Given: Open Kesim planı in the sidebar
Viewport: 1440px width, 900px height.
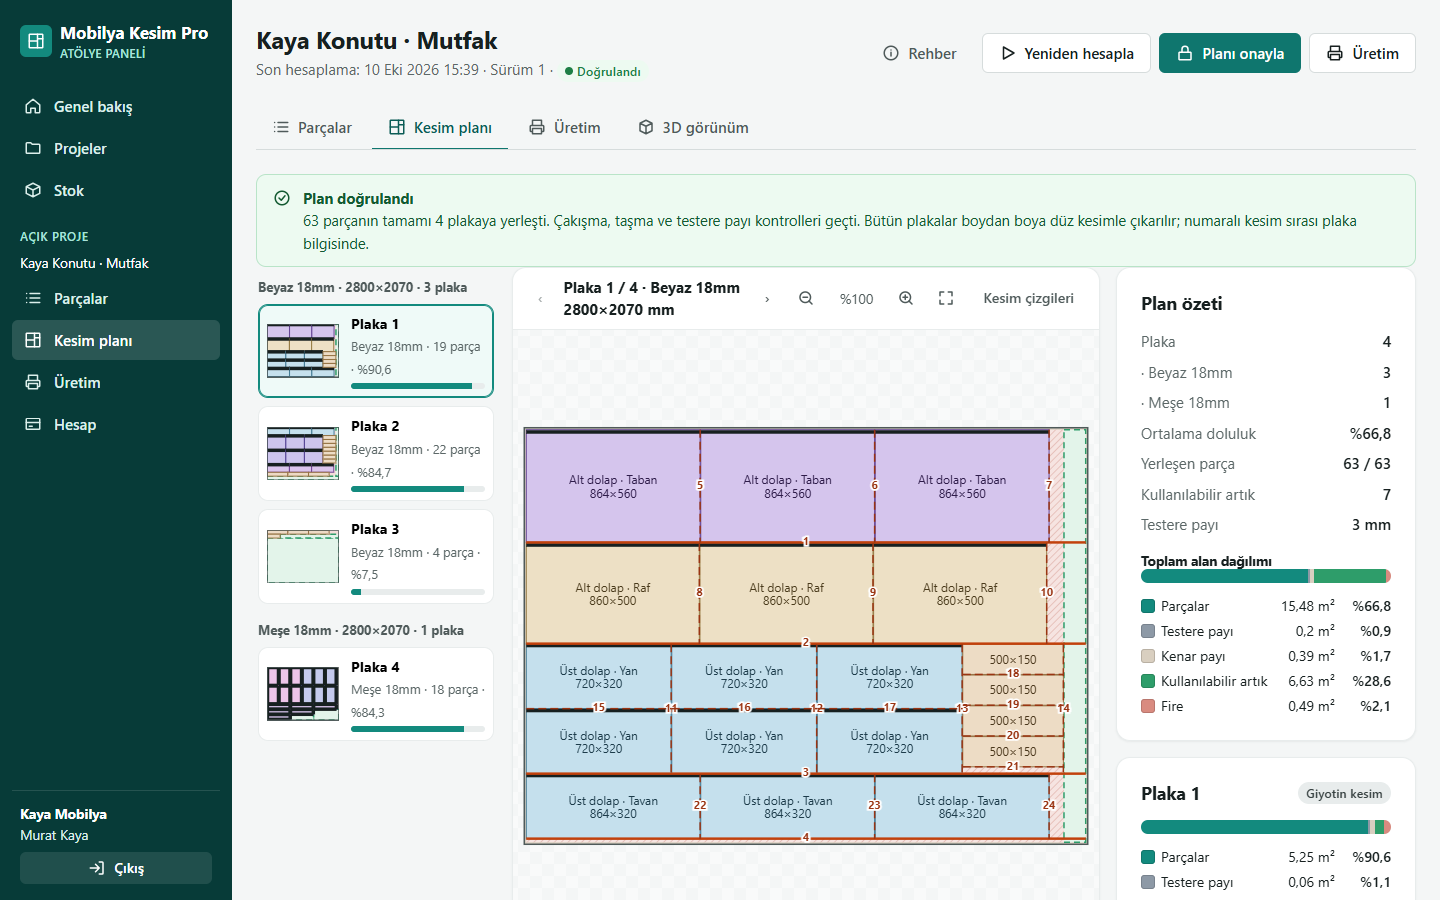Looking at the screenshot, I should click(116, 340).
